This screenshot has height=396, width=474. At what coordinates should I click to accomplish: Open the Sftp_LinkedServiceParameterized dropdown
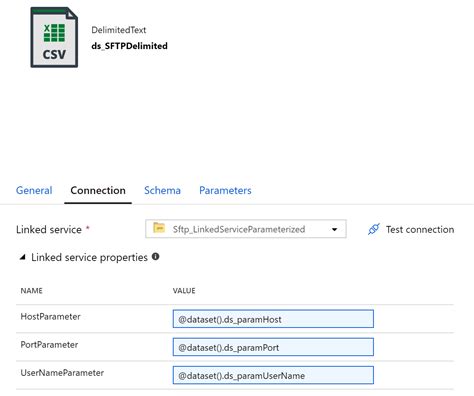click(246, 229)
